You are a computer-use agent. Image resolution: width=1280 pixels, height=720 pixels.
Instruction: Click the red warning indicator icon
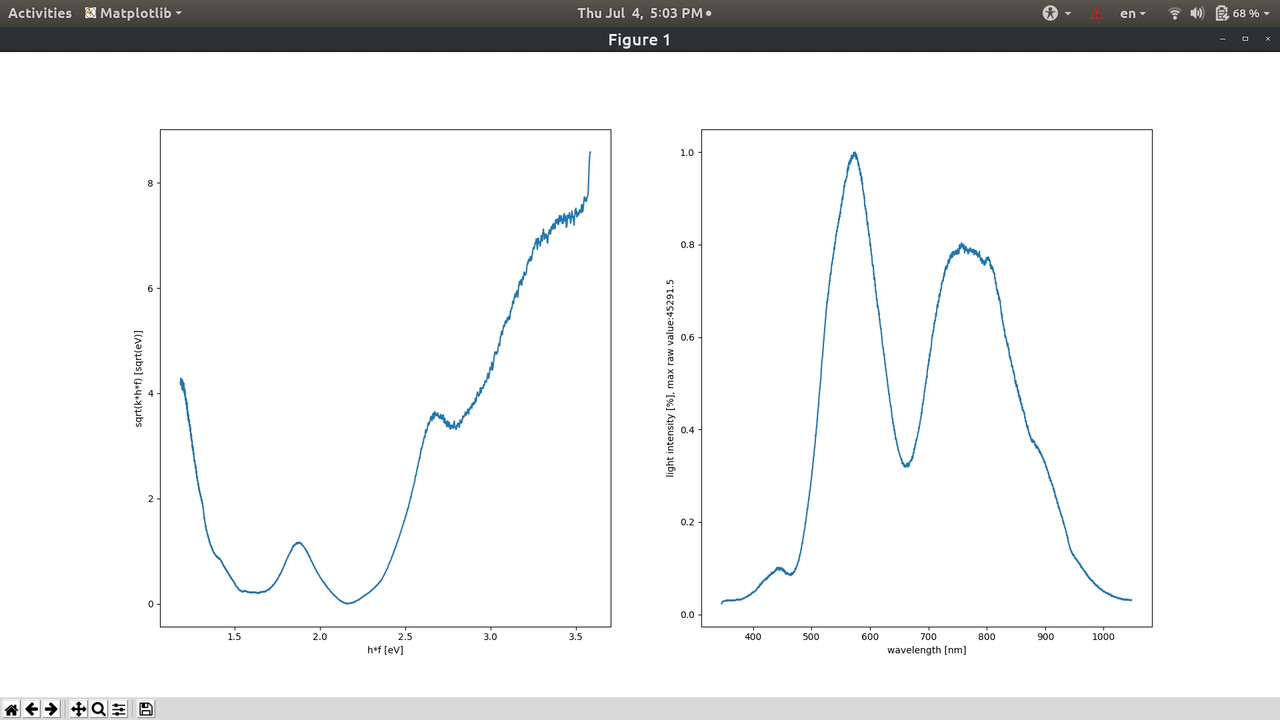[1097, 13]
